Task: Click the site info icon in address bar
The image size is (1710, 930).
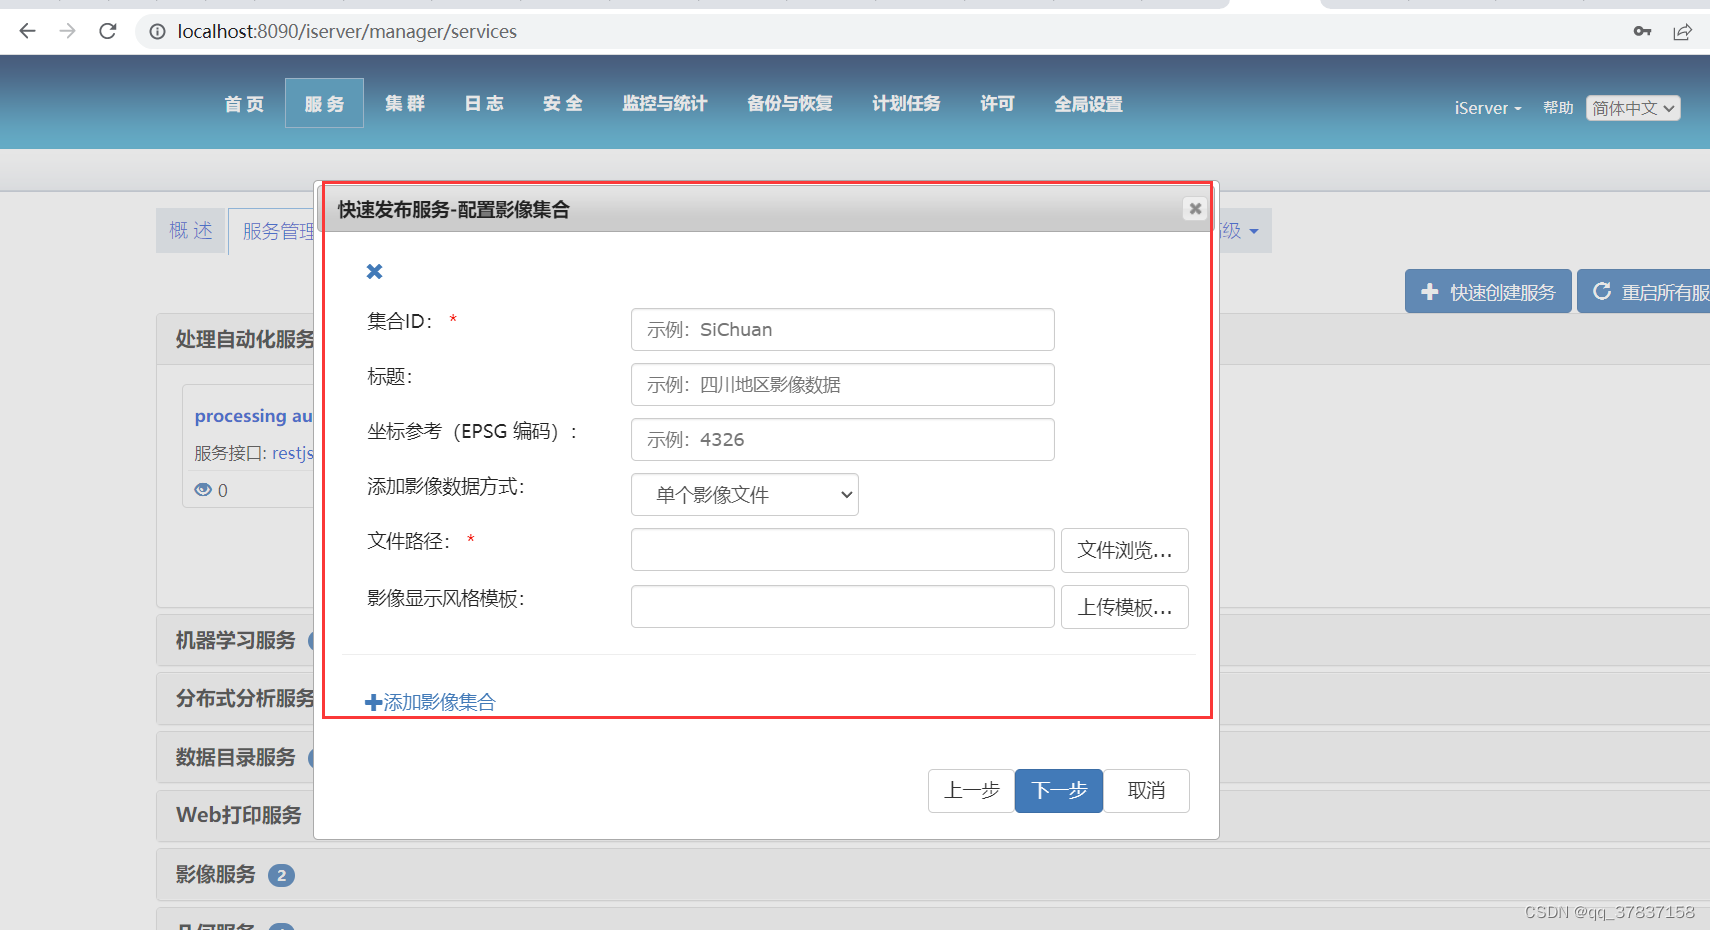Action: pos(157,32)
